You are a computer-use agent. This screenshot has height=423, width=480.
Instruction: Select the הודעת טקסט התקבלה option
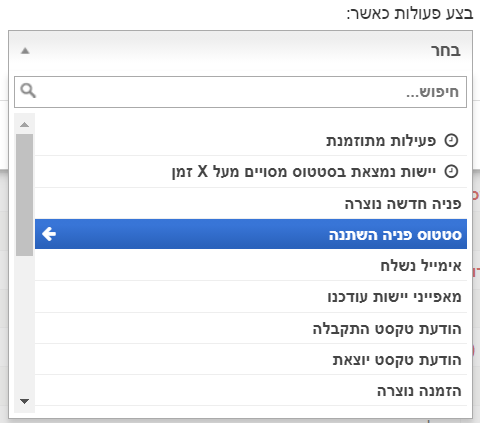pyautogui.click(x=251, y=328)
